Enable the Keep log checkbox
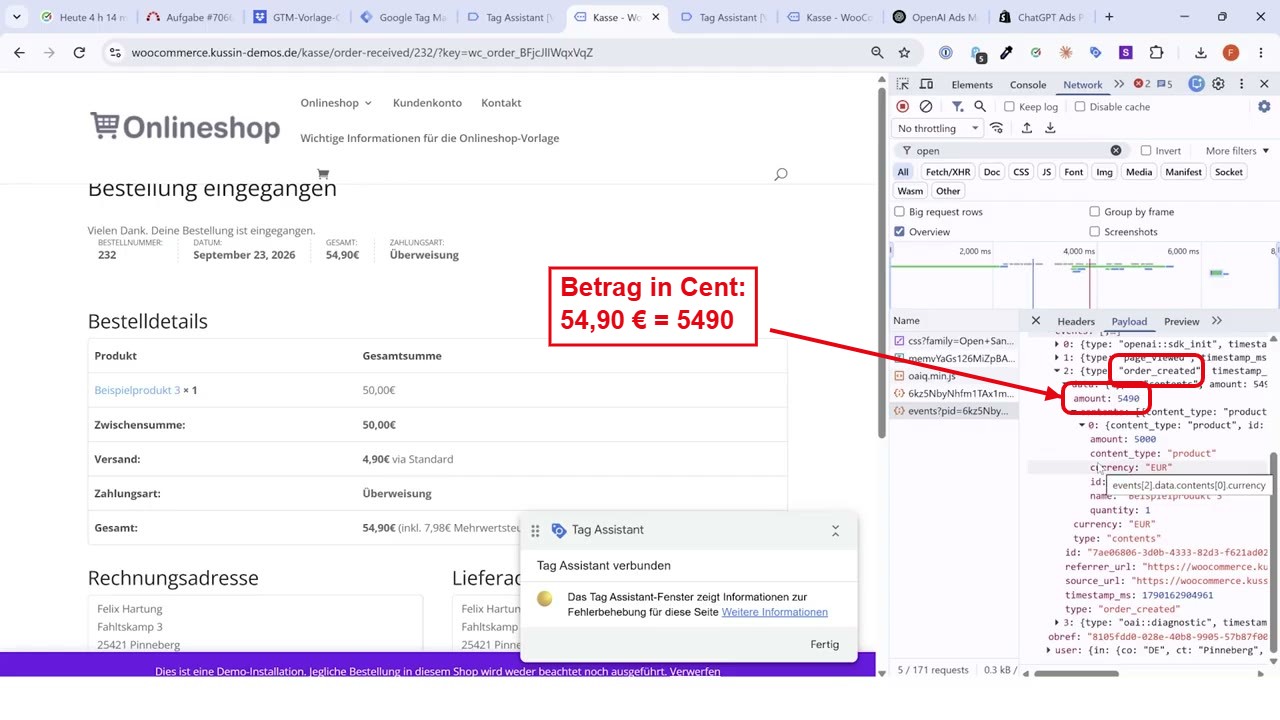Viewport: 1280px width, 720px height. [1009, 106]
